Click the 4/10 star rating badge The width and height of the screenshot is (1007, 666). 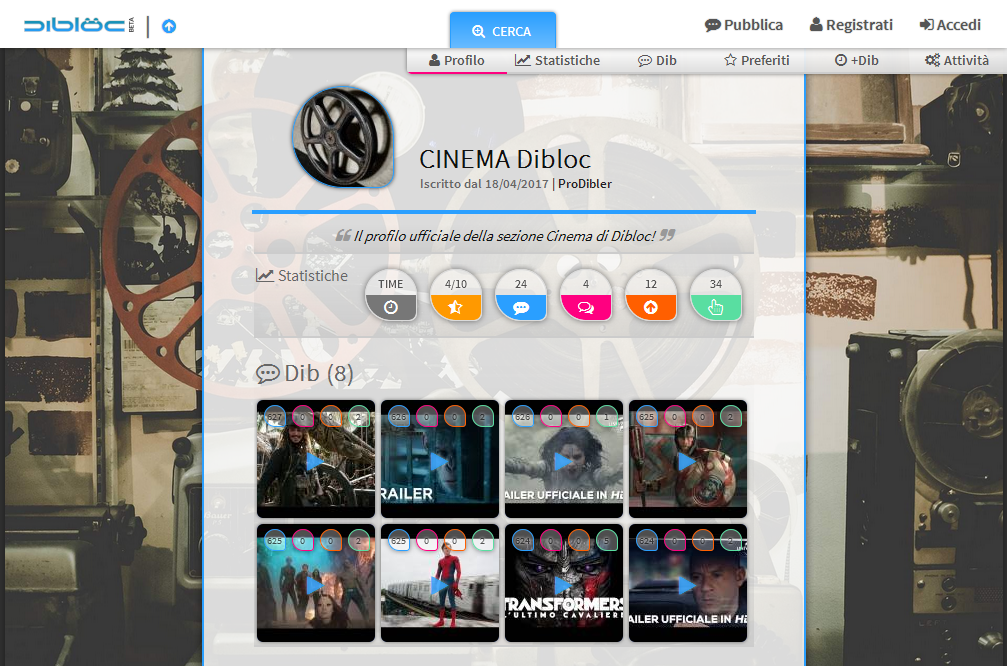455,295
